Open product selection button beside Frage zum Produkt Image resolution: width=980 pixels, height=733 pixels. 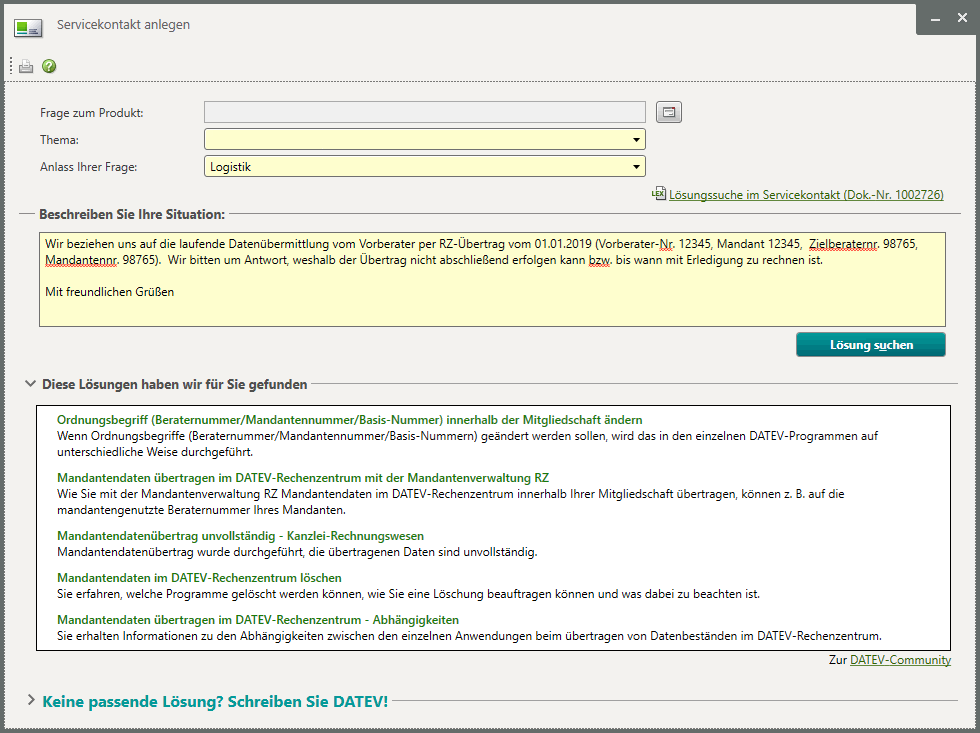pyautogui.click(x=668, y=112)
